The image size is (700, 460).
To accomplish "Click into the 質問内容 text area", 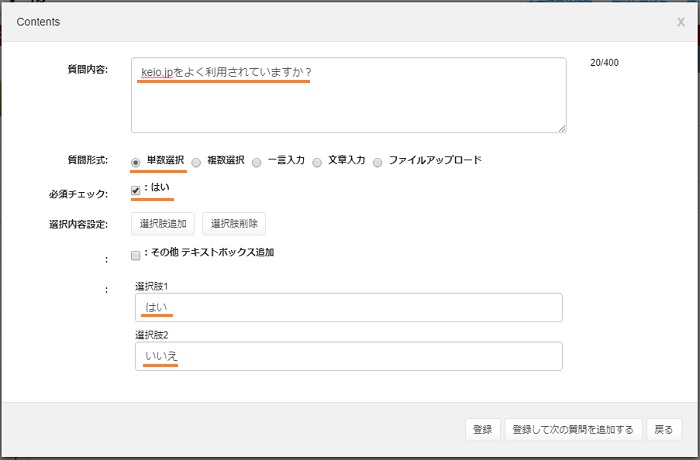I will (348, 95).
